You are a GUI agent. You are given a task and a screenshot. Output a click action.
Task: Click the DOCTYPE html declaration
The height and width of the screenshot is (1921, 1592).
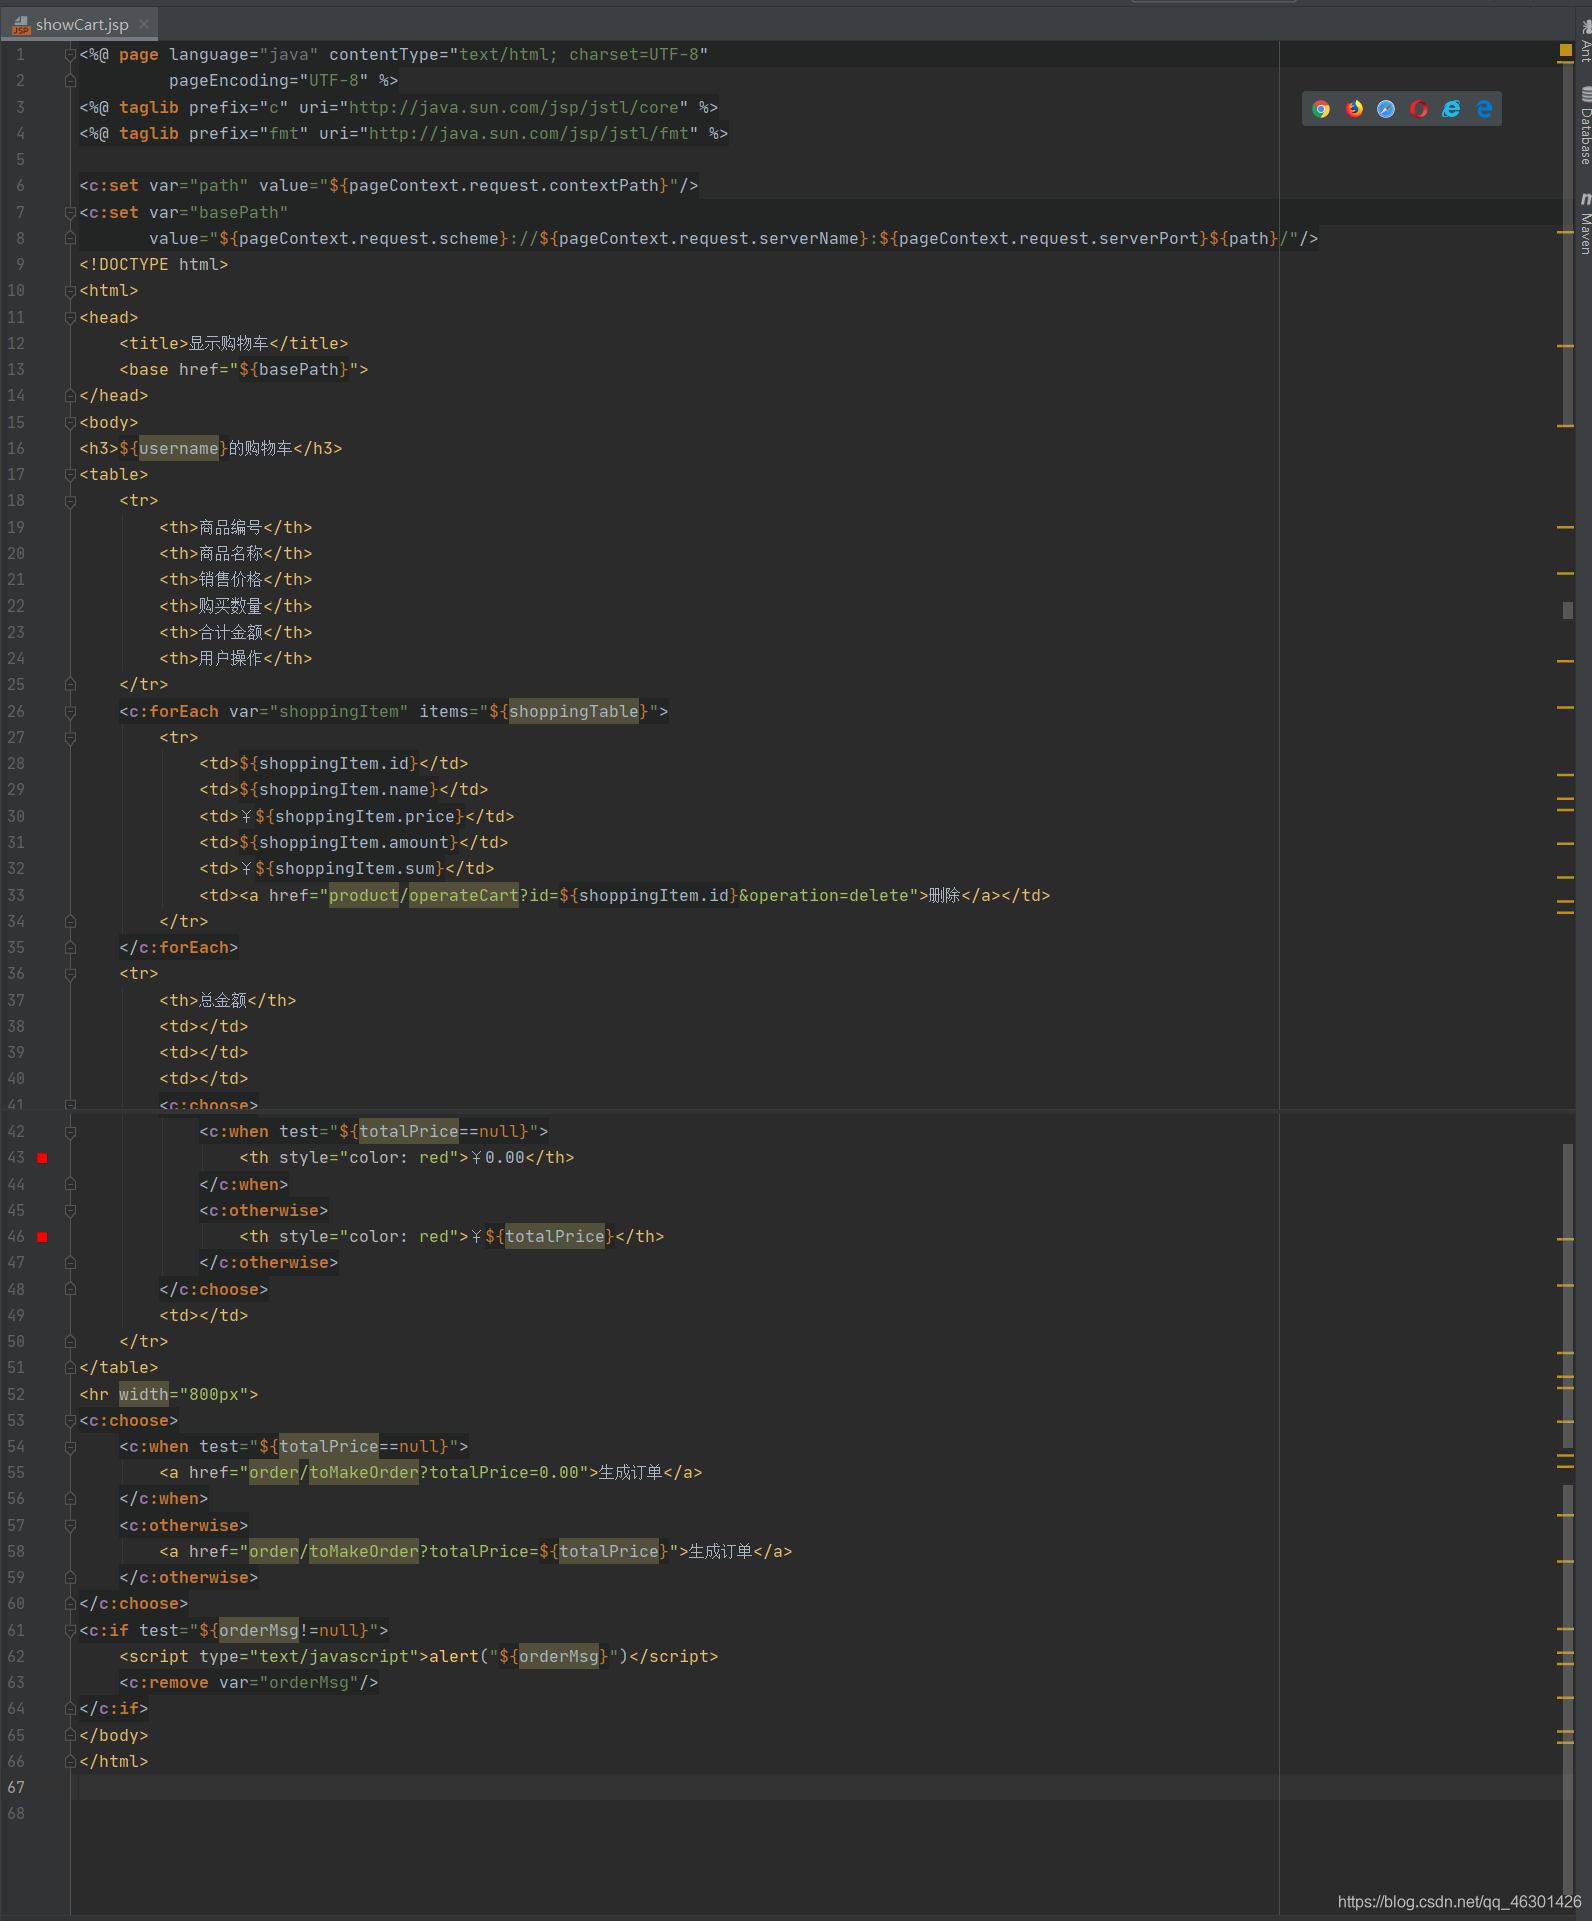pos(154,265)
